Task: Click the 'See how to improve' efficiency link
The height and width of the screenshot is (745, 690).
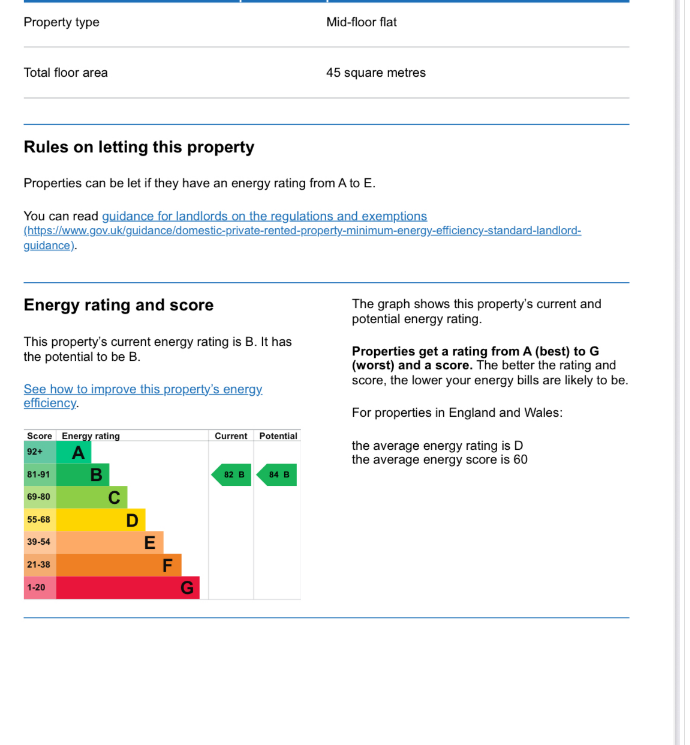Action: 142,389
